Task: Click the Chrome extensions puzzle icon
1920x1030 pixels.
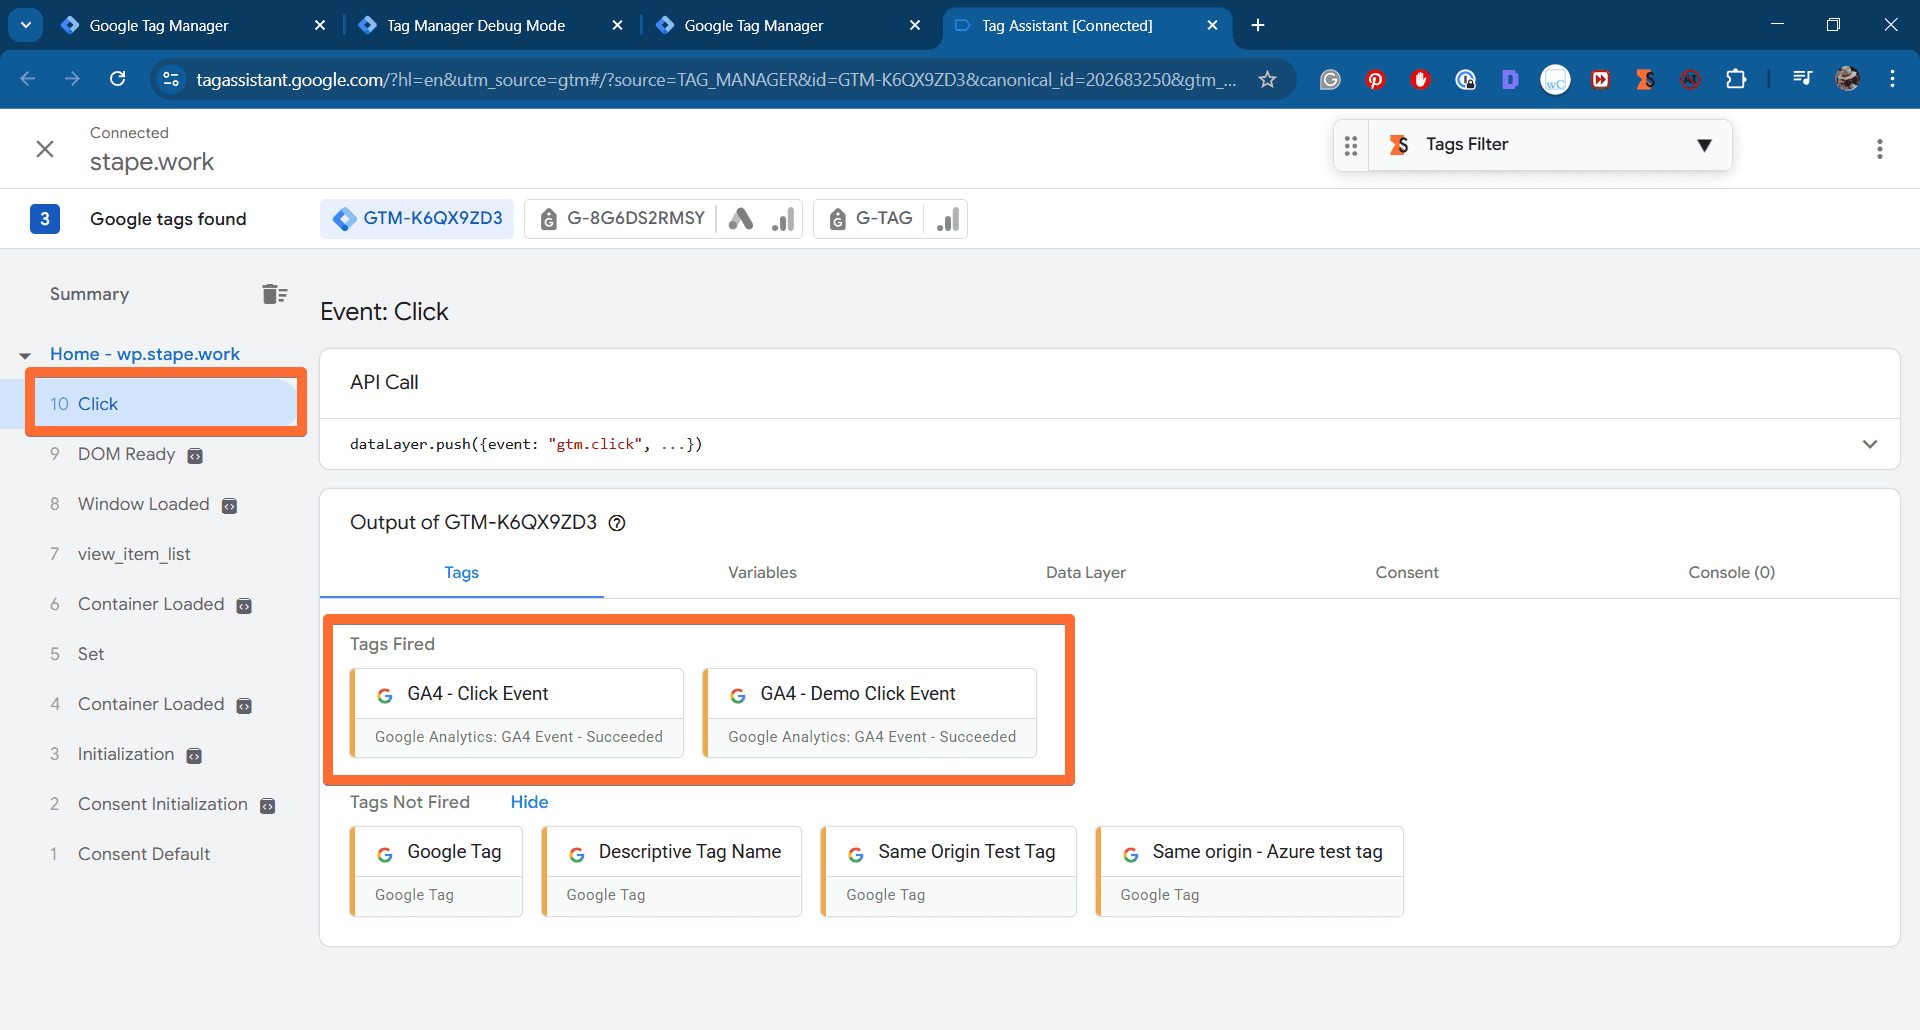Action: pos(1737,79)
